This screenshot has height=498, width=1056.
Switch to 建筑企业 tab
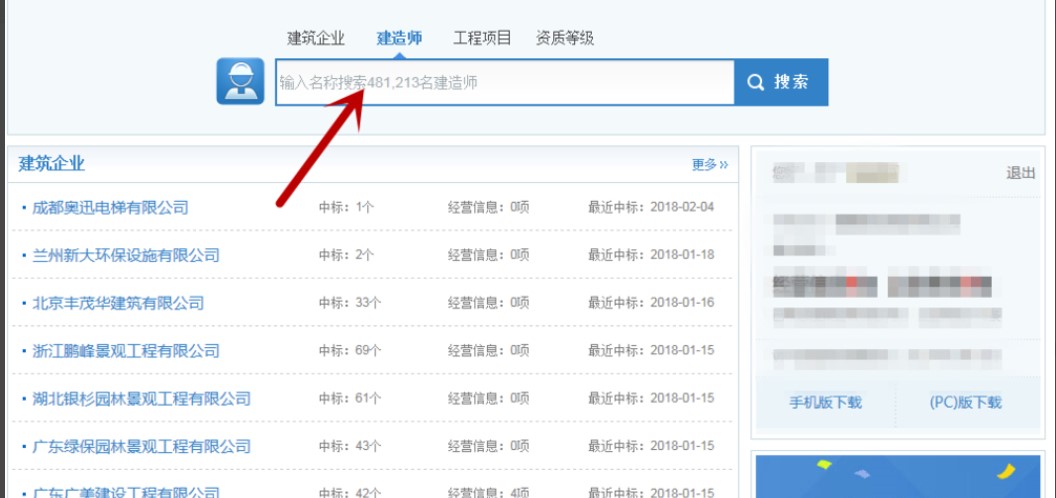pyautogui.click(x=316, y=38)
